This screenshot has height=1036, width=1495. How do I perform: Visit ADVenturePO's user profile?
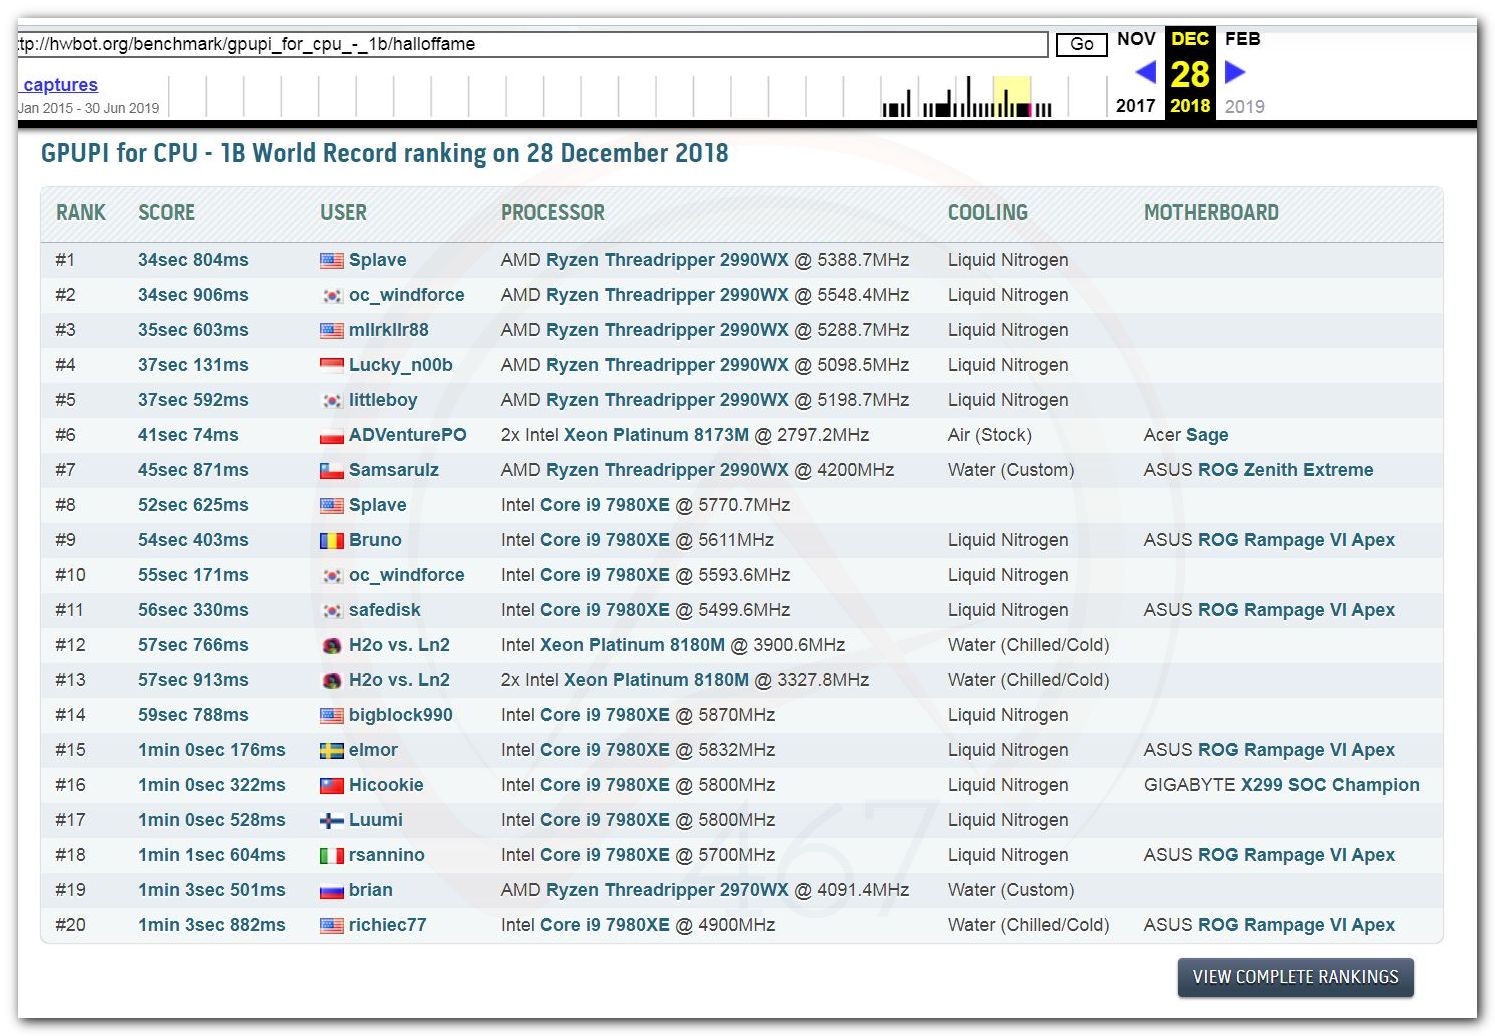click(x=407, y=435)
